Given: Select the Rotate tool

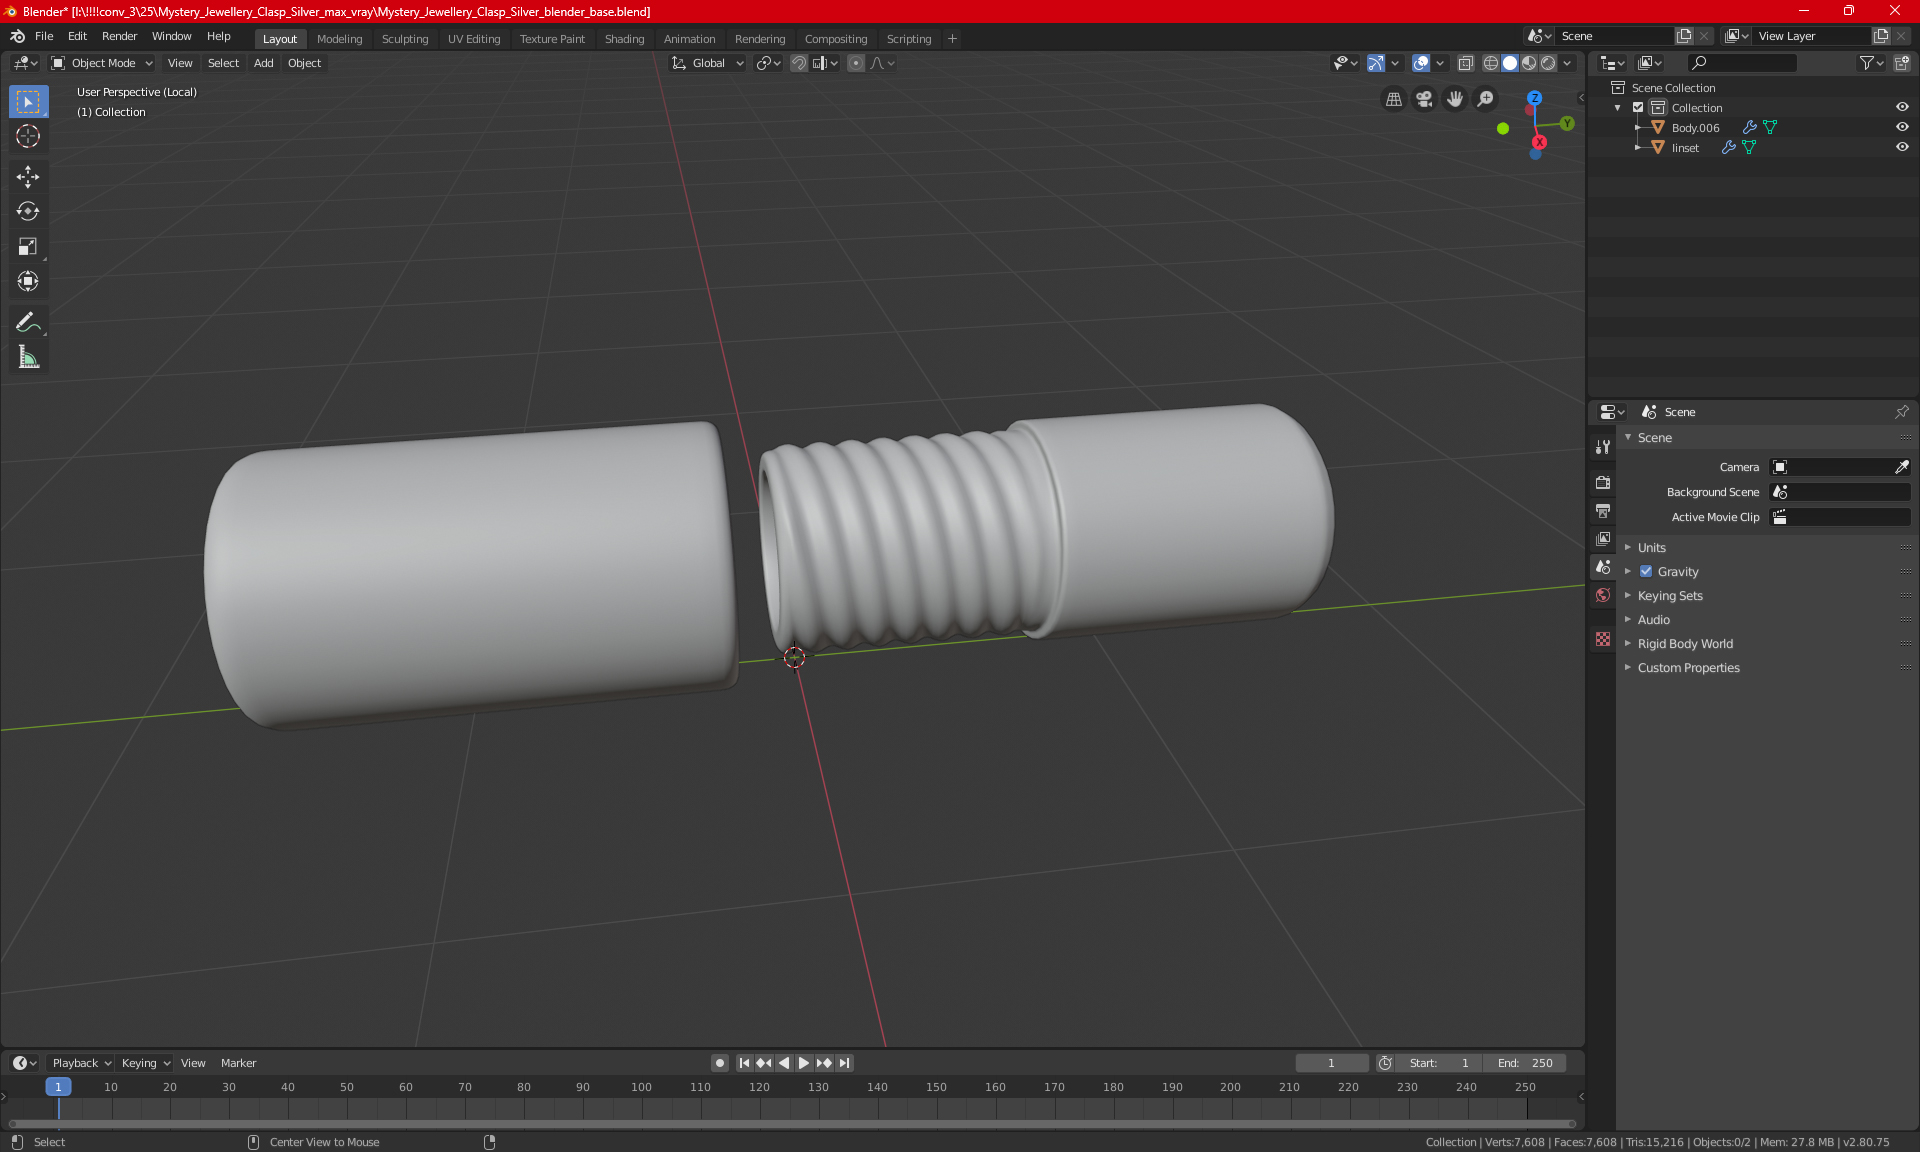Looking at the screenshot, I should pyautogui.click(x=28, y=211).
